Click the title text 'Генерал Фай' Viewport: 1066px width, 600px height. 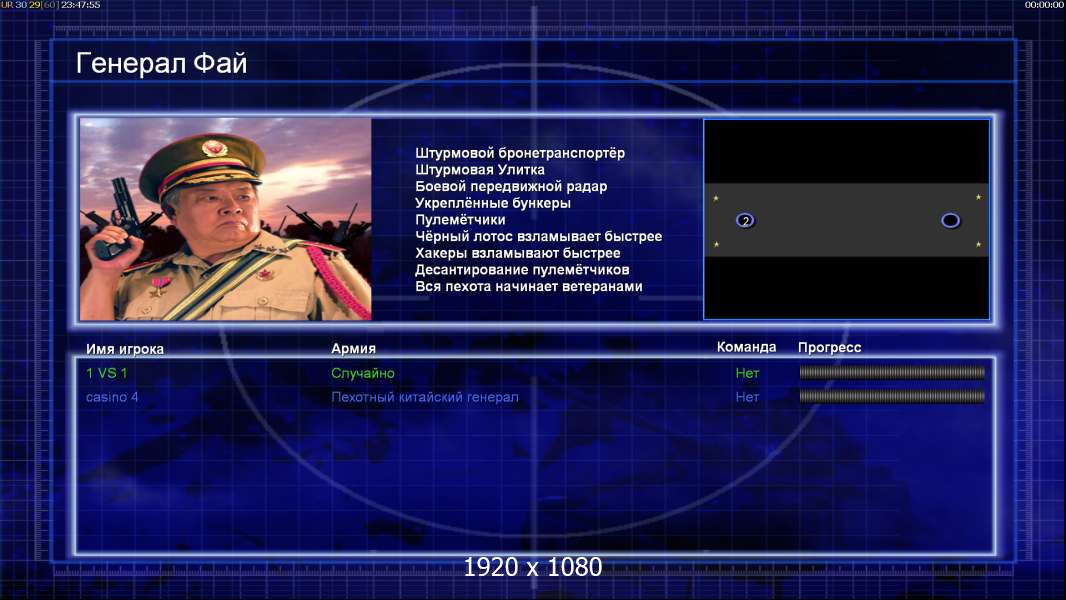tap(161, 63)
